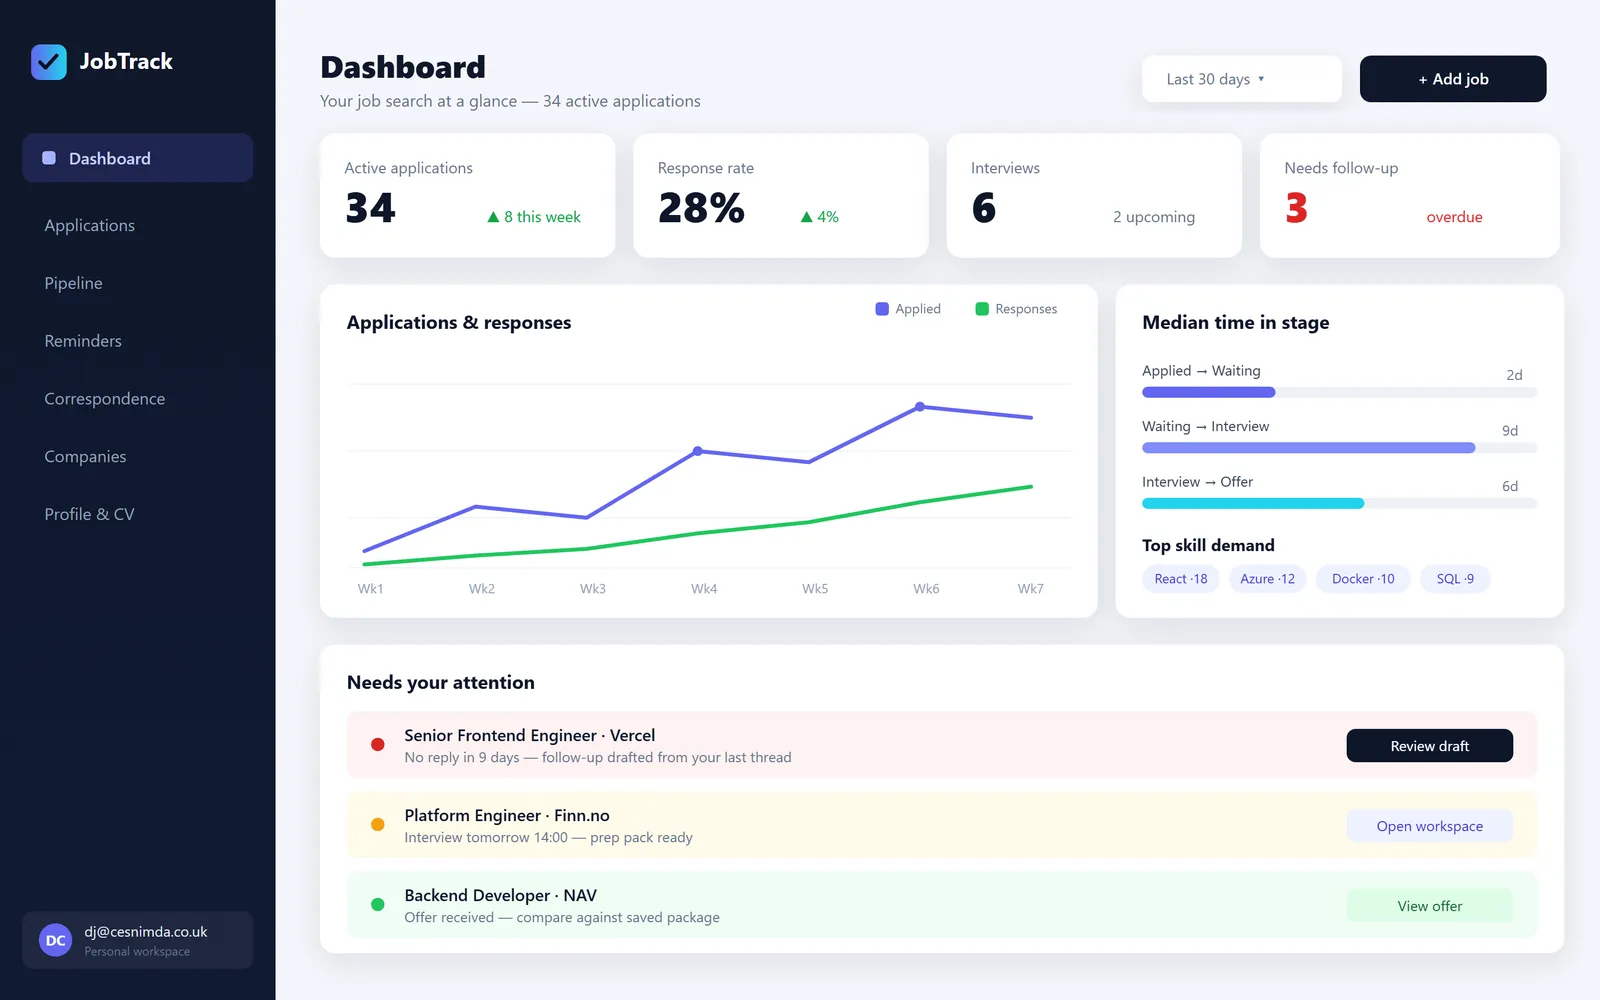Open the Dashboard nav item

click(x=138, y=158)
